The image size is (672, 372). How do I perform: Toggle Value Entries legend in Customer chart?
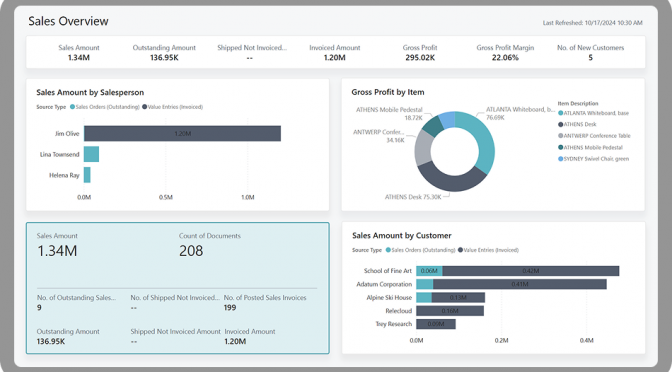pos(488,250)
